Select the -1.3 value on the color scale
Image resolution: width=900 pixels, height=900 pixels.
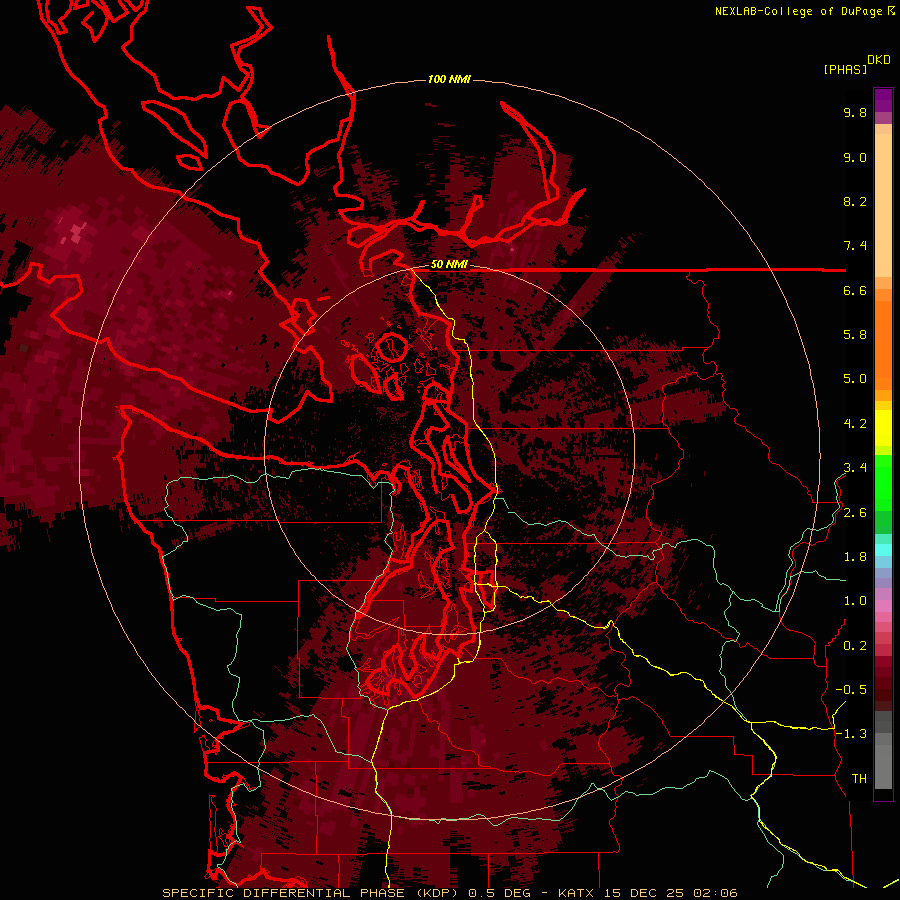click(x=851, y=734)
